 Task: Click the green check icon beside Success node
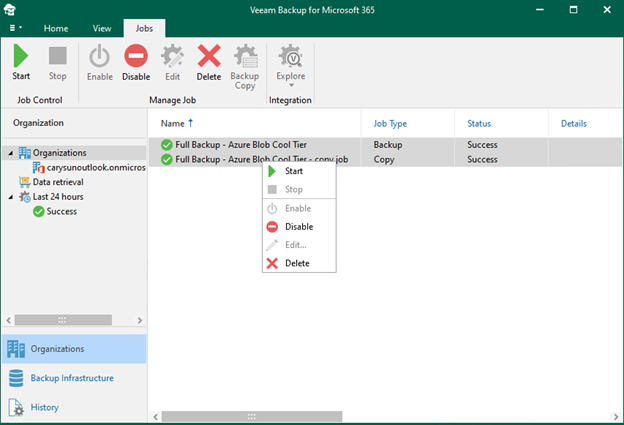(x=39, y=211)
